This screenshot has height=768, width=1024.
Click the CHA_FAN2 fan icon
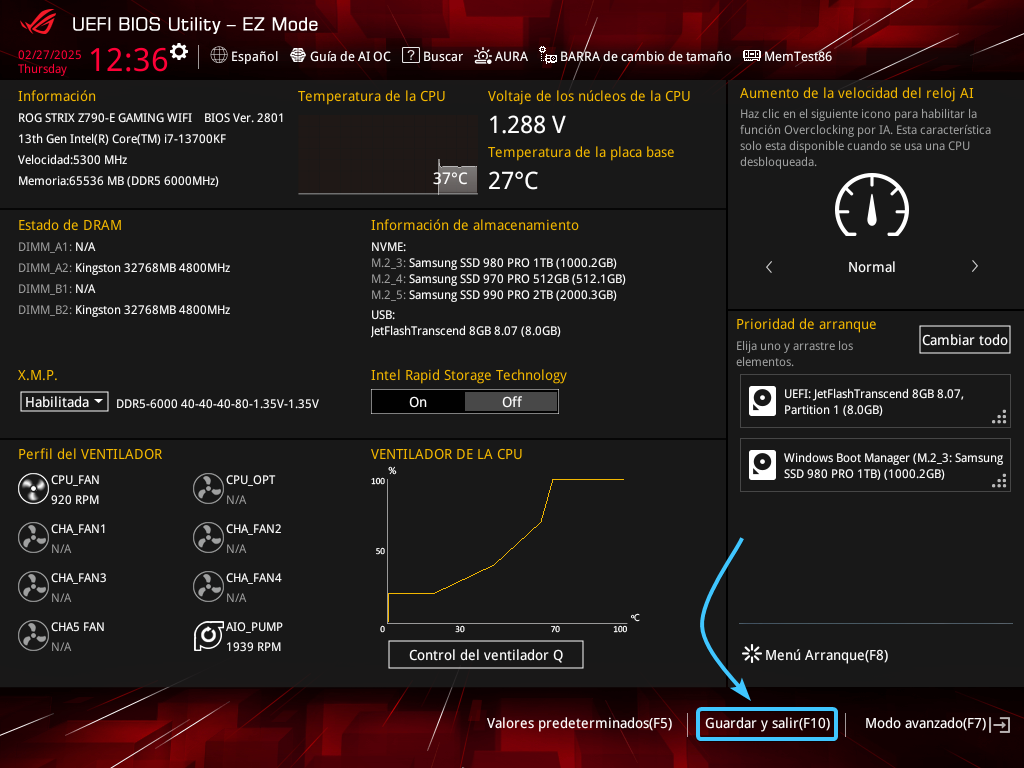point(208,538)
